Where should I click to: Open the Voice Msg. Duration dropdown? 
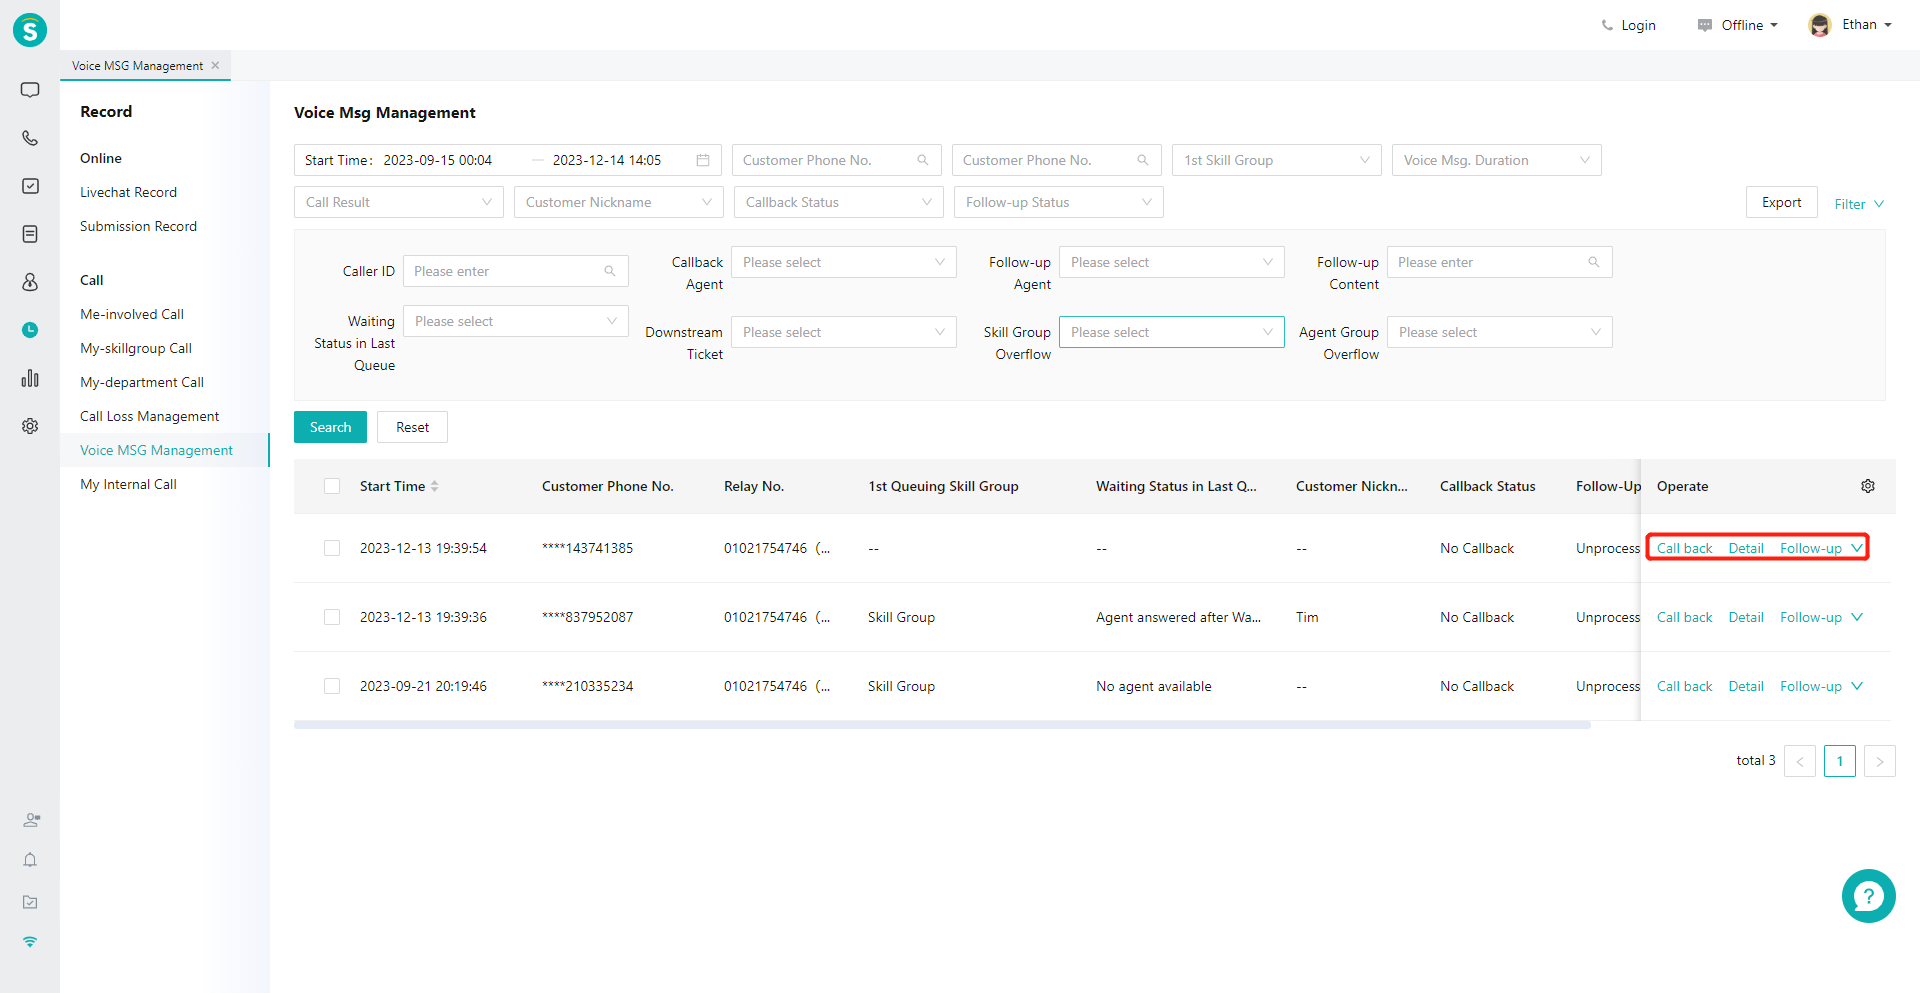[1497, 160]
